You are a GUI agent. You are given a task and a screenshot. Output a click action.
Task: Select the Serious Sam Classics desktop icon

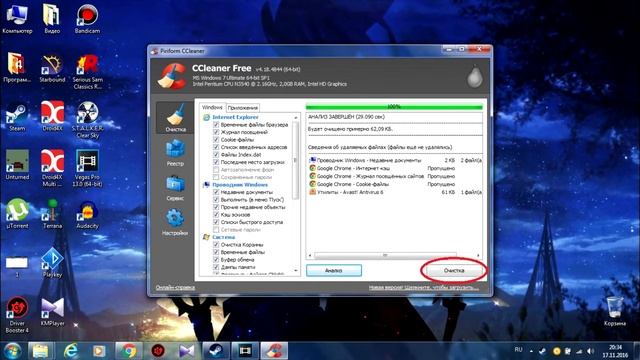click(x=87, y=72)
